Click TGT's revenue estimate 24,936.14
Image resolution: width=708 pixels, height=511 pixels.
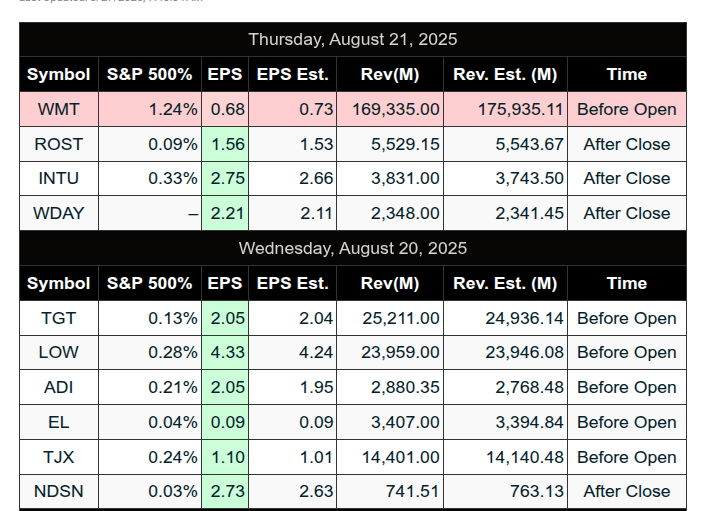tap(505, 318)
